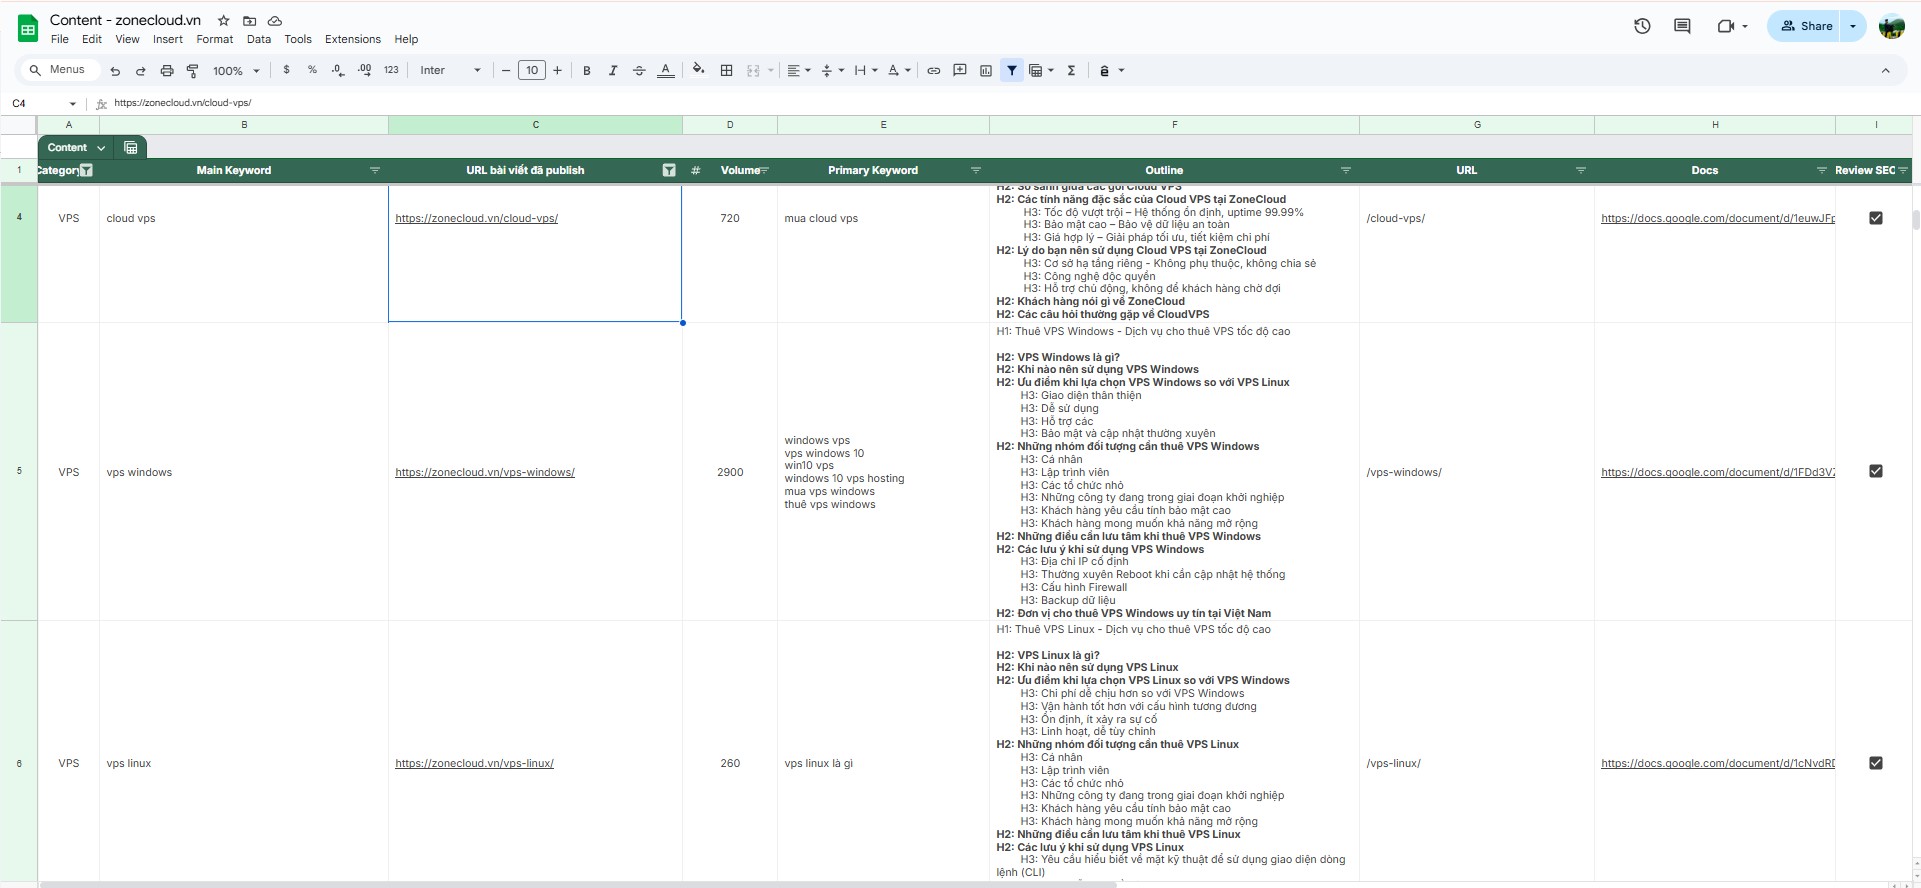Click the Share button
Screen dimensions: 1921x888
click(1806, 26)
